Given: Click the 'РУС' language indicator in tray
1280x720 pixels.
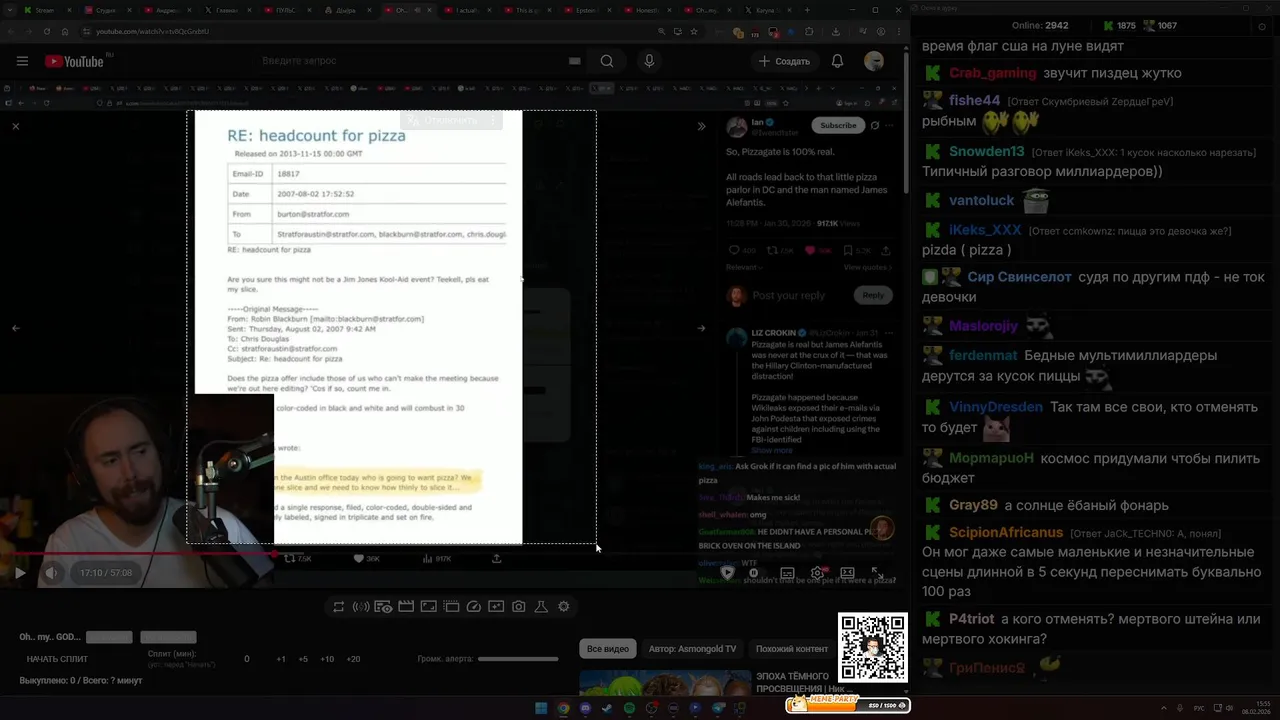Looking at the screenshot, I should [x=1199, y=708].
